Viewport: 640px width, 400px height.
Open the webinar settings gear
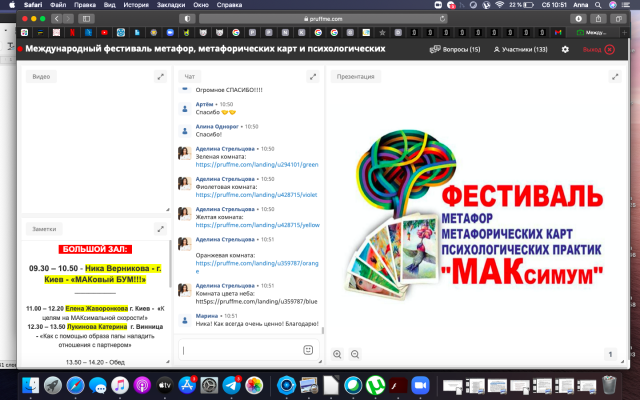point(566,49)
